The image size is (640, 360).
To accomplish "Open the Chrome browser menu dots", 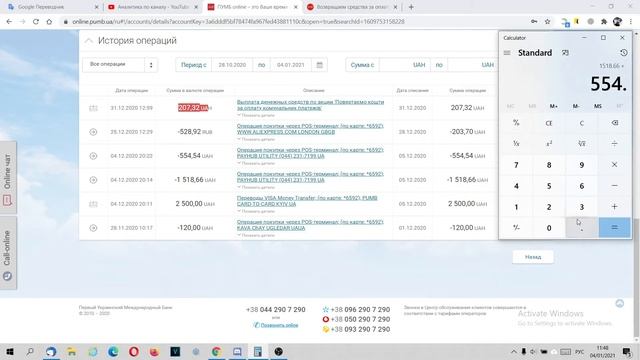I will [631, 22].
